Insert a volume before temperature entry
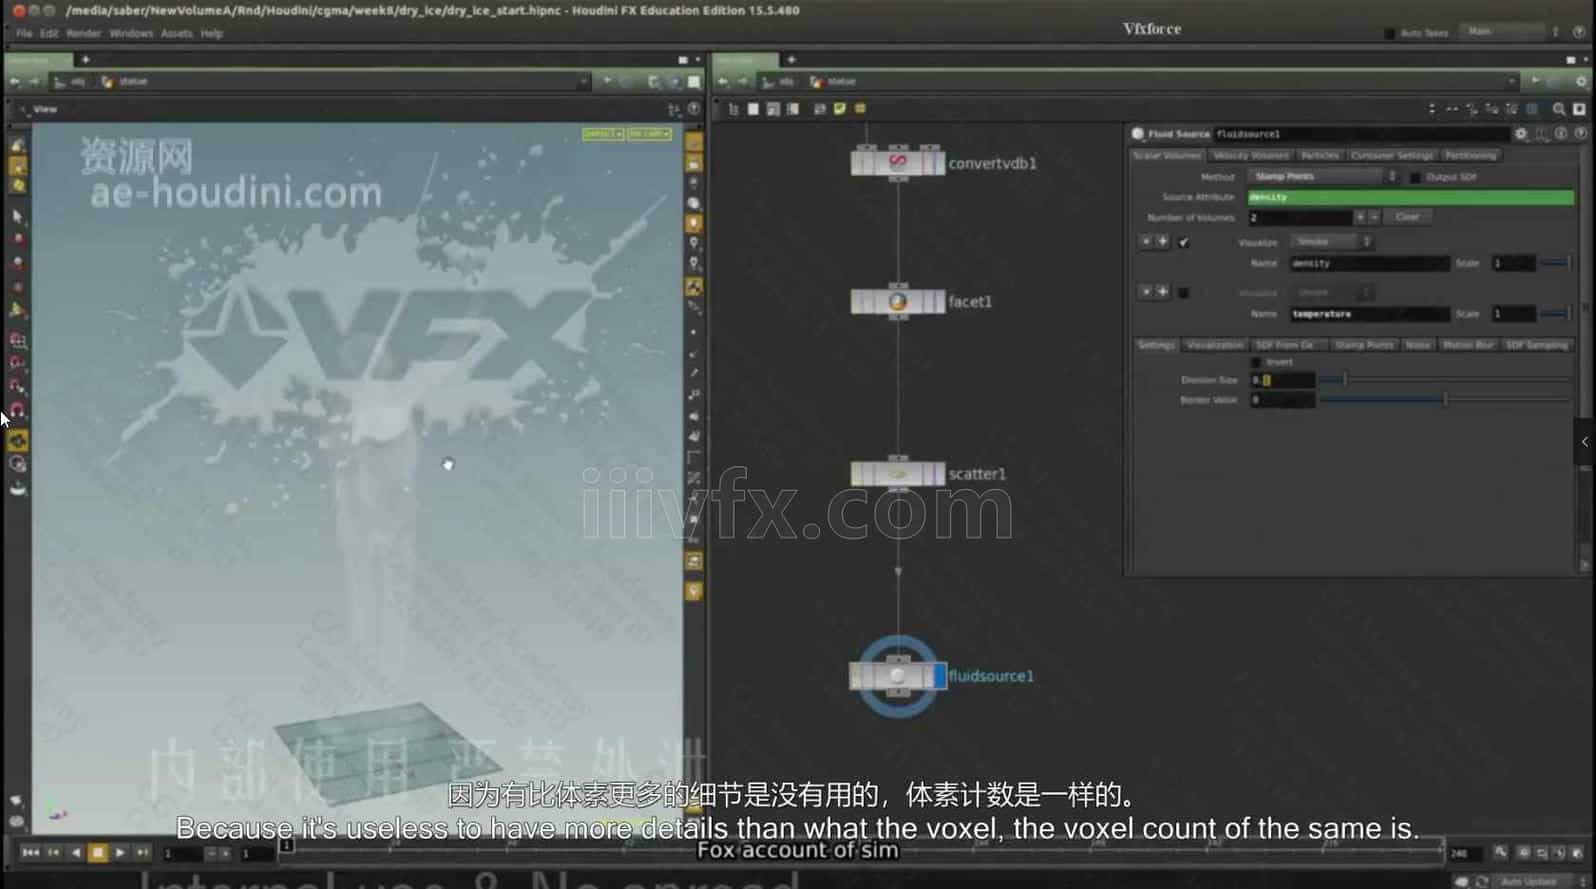Viewport: 1596px width, 889px height. (x=1162, y=292)
